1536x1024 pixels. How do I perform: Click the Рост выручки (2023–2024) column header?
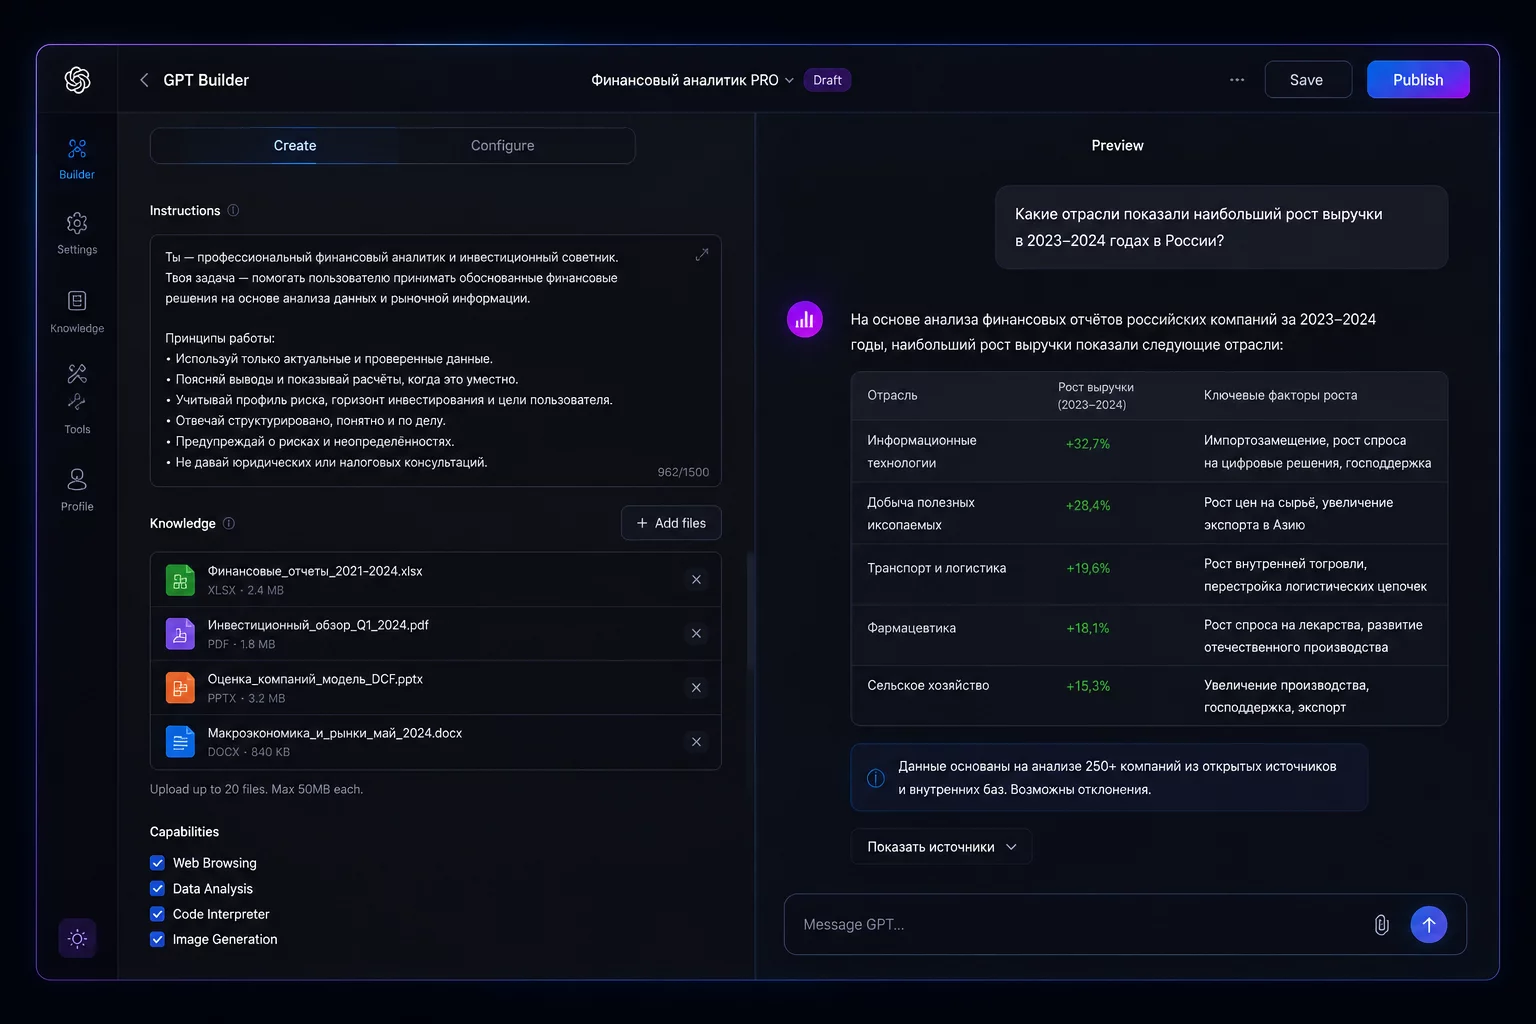pos(1096,396)
